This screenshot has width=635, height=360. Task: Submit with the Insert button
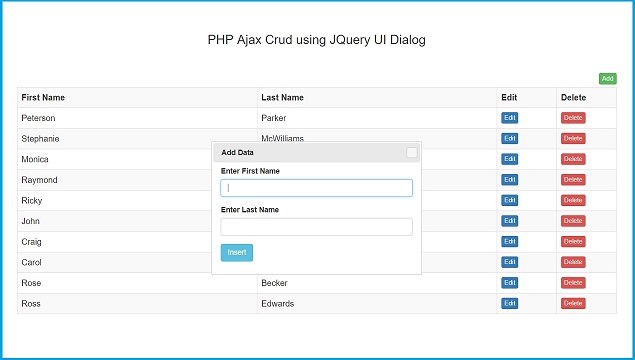coord(237,253)
